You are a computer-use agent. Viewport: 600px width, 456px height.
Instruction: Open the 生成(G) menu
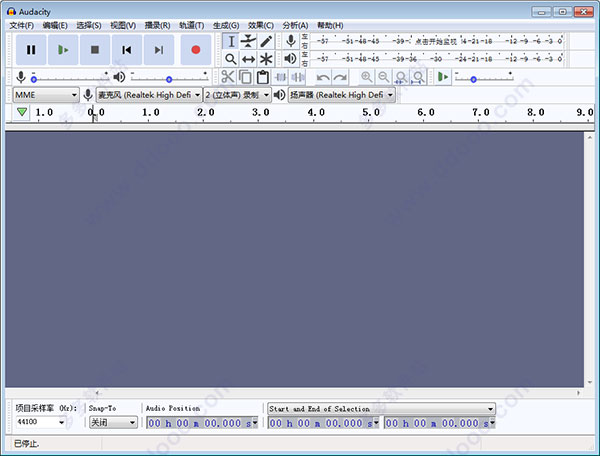click(226, 26)
